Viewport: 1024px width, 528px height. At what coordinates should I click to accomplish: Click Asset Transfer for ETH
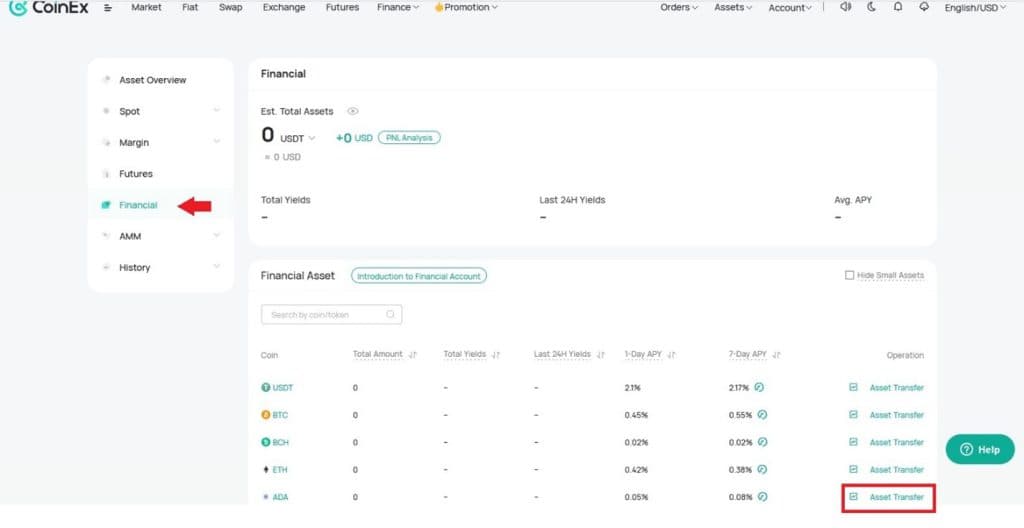[x=897, y=470]
